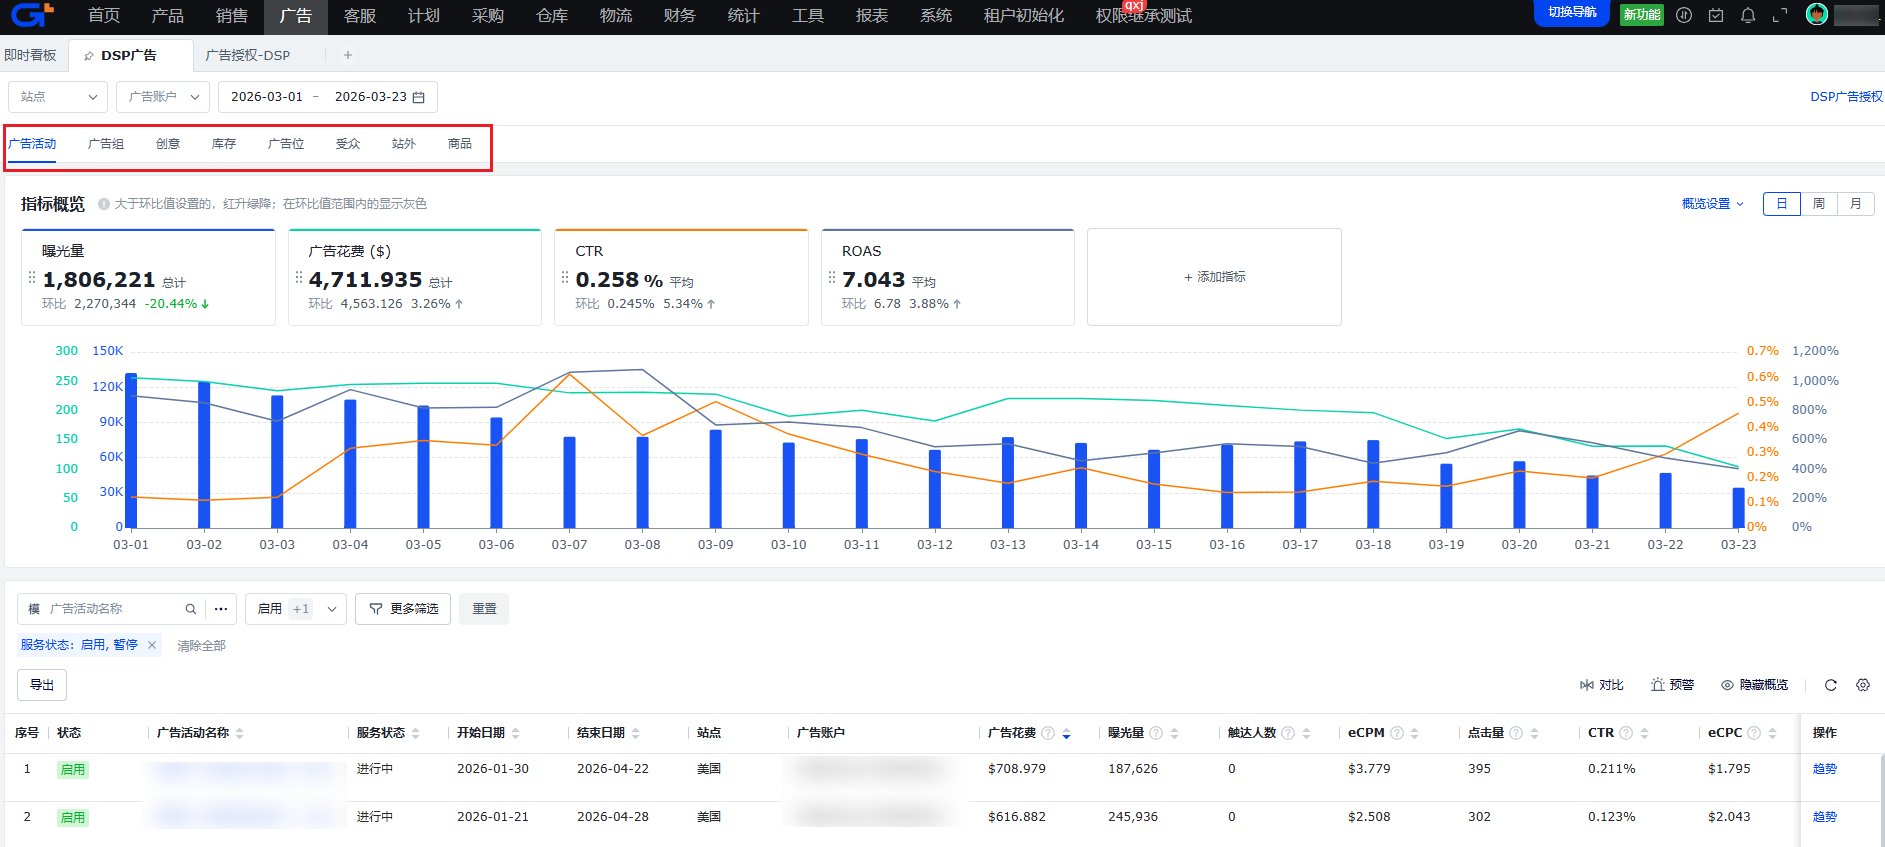The image size is (1885, 847).
Task: Open the calendar task icon in header
Action: point(1716,15)
